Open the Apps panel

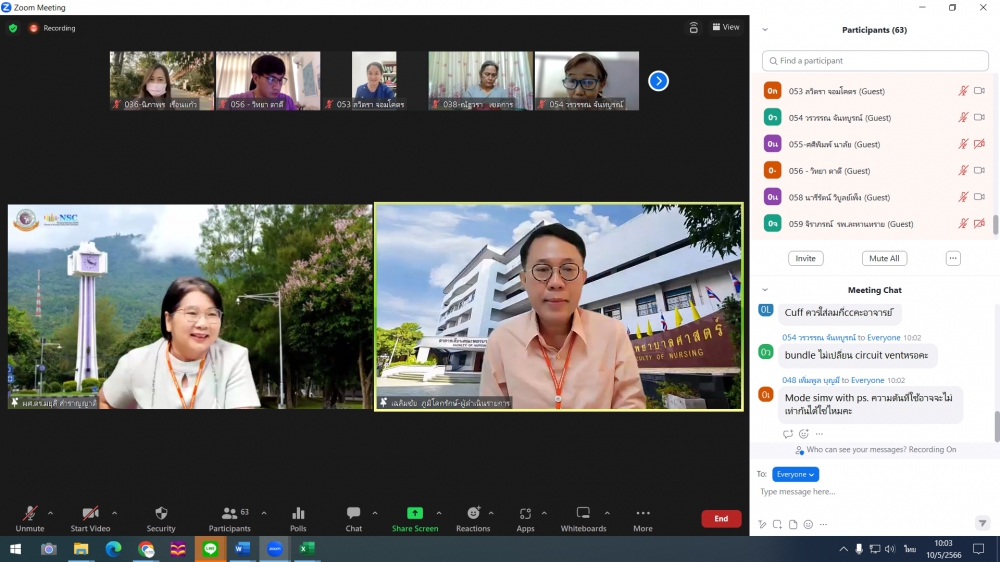525,517
